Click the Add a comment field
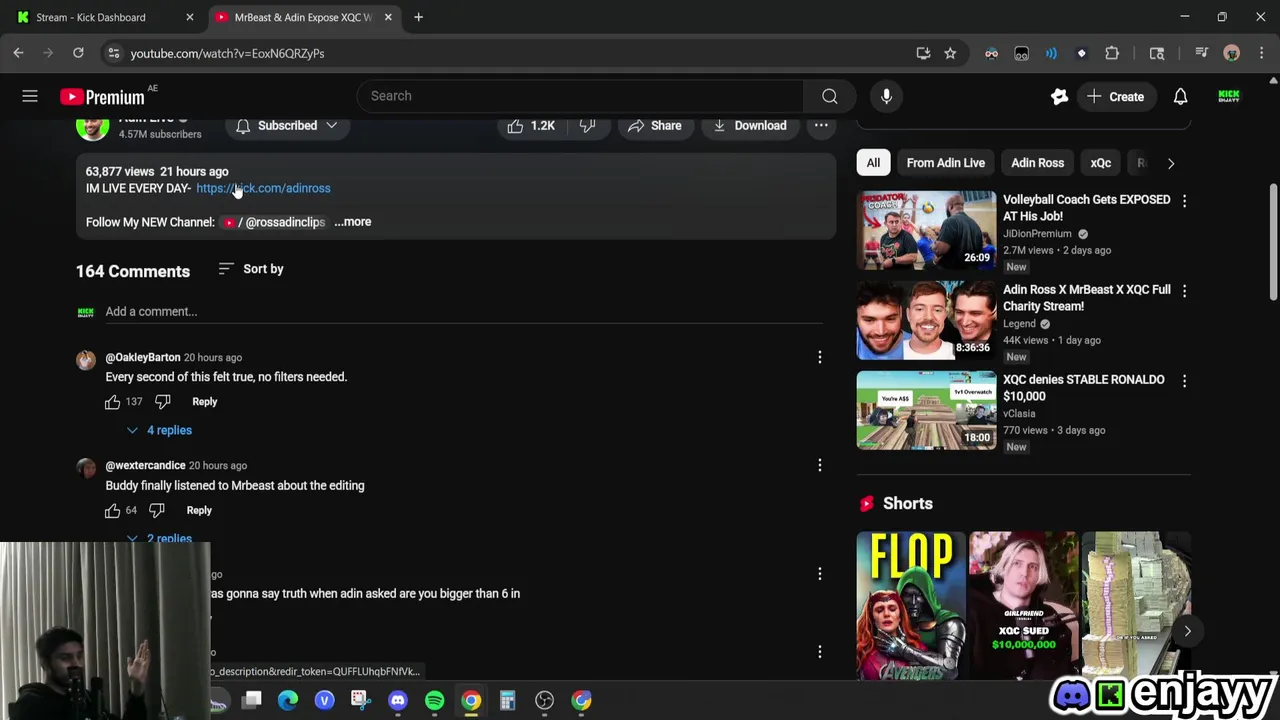Screen dimensions: 1280x720 464,312
